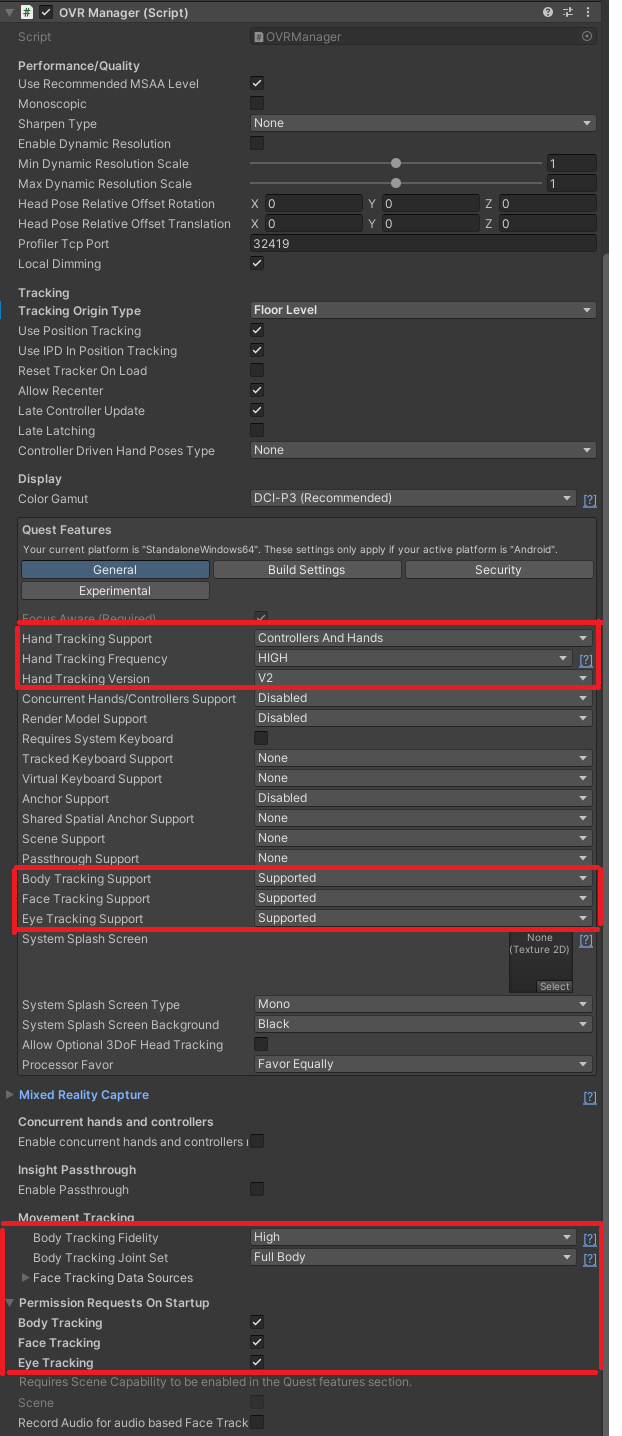Image resolution: width=622 pixels, height=1436 pixels.
Task: Open Passthrough Support dropdown
Action: tap(423, 858)
